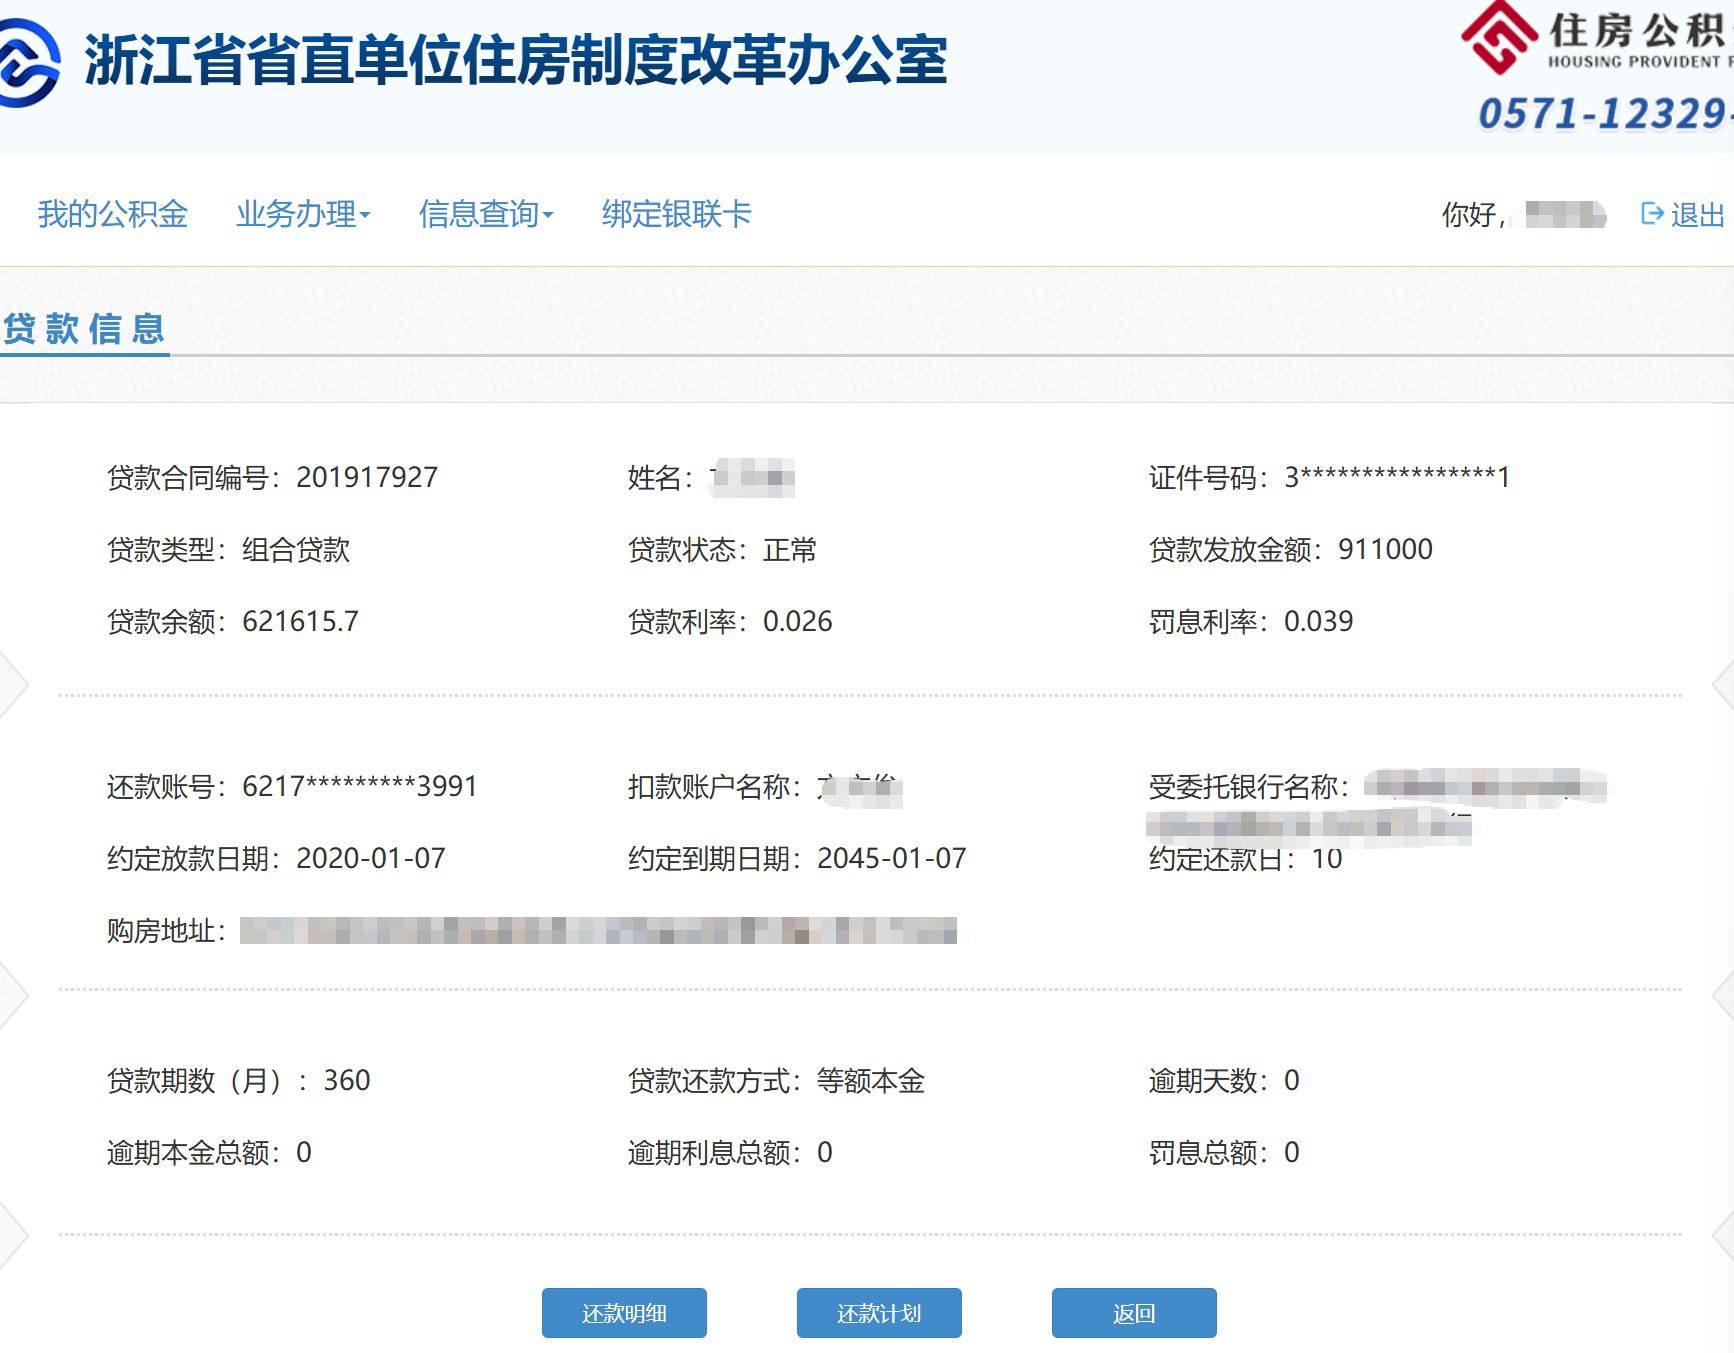Click the 扣款账户名称 label

click(x=714, y=786)
